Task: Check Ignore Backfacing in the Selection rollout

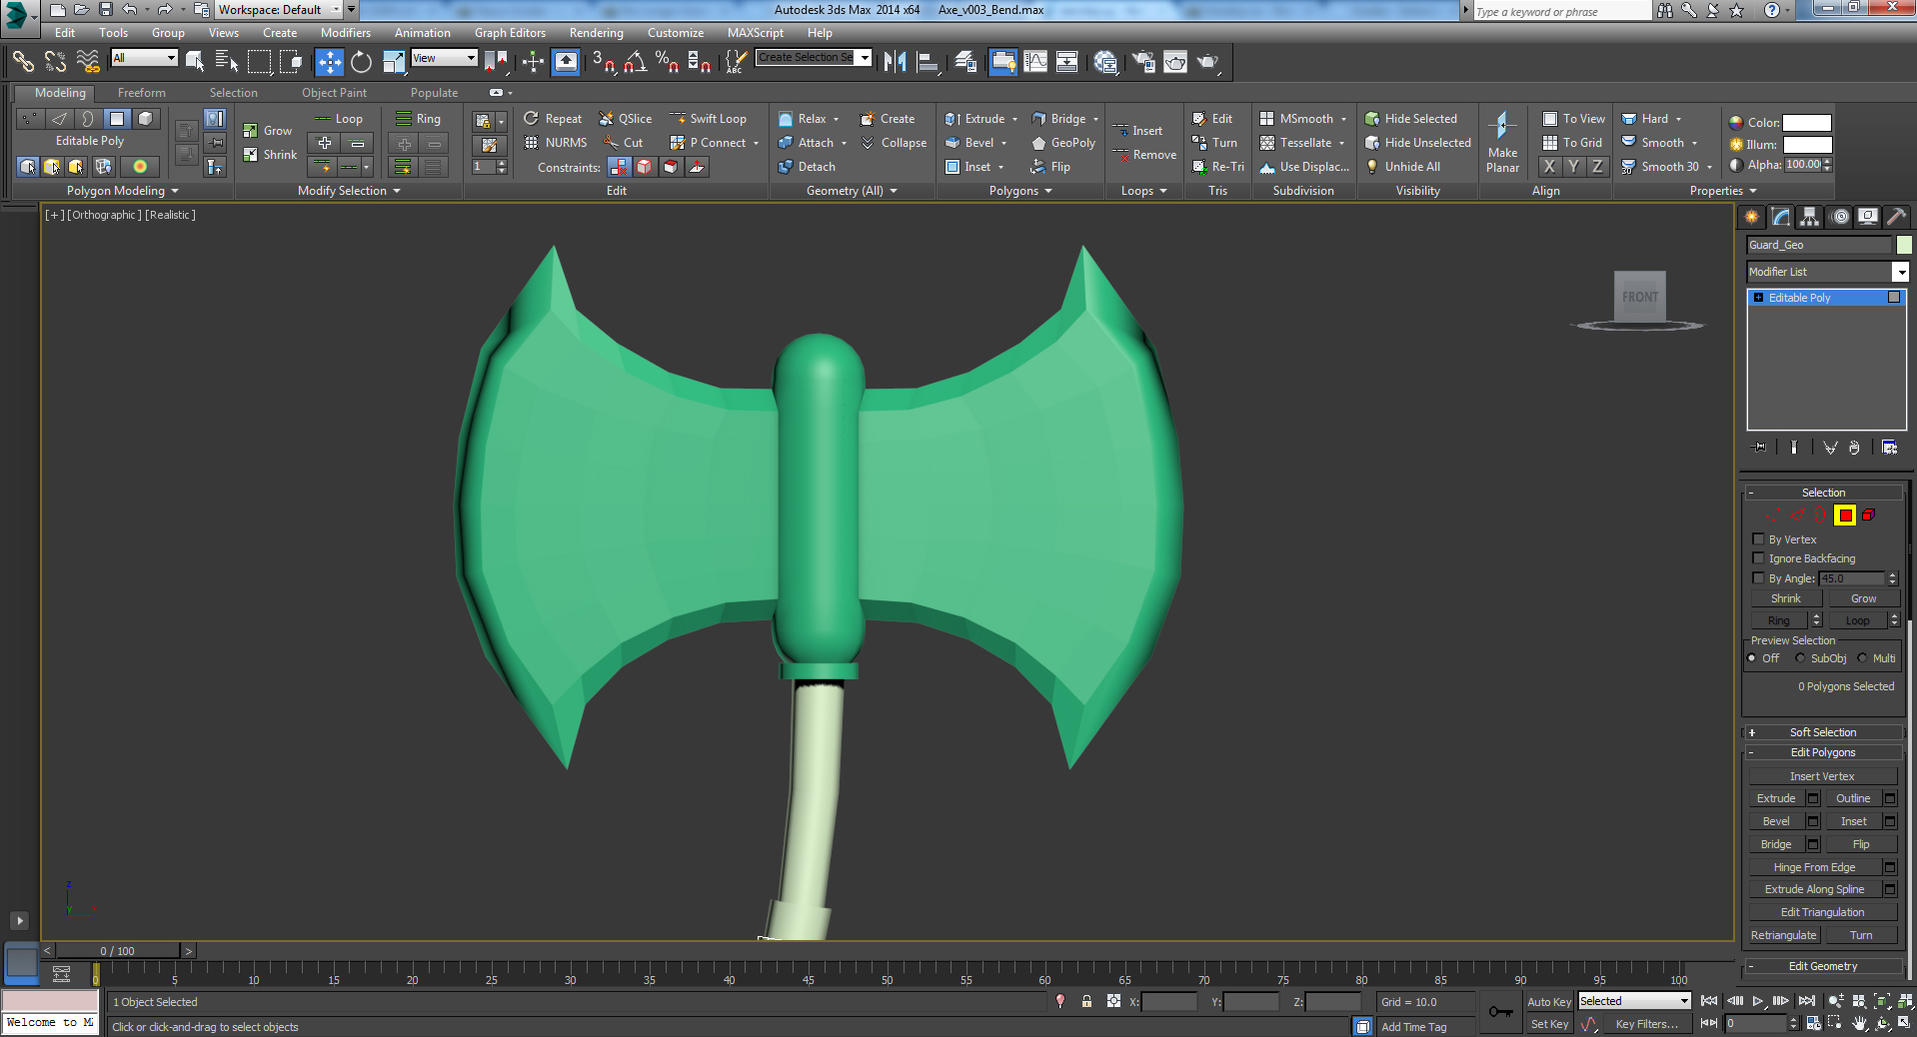Action: pyautogui.click(x=1758, y=558)
